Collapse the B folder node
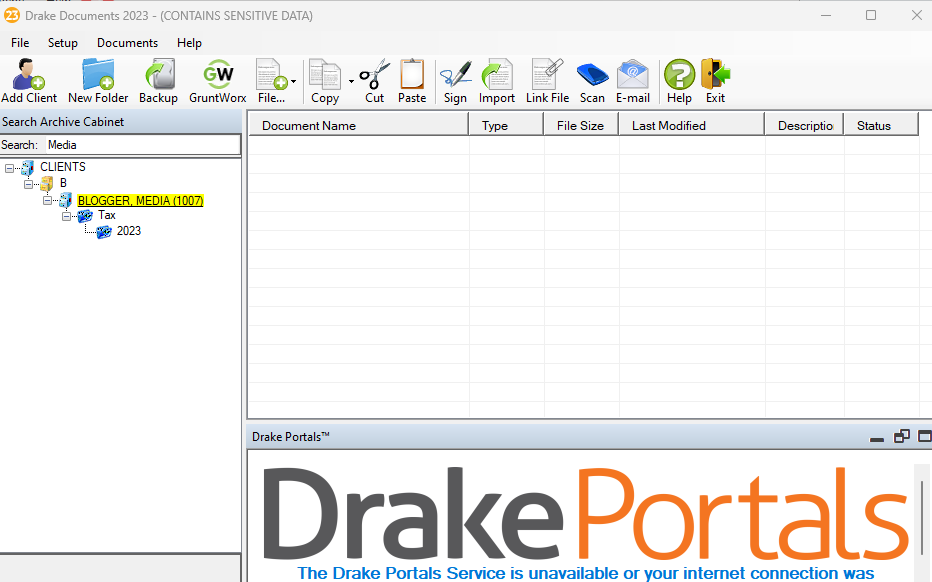932x582 pixels. pyautogui.click(x=29, y=184)
